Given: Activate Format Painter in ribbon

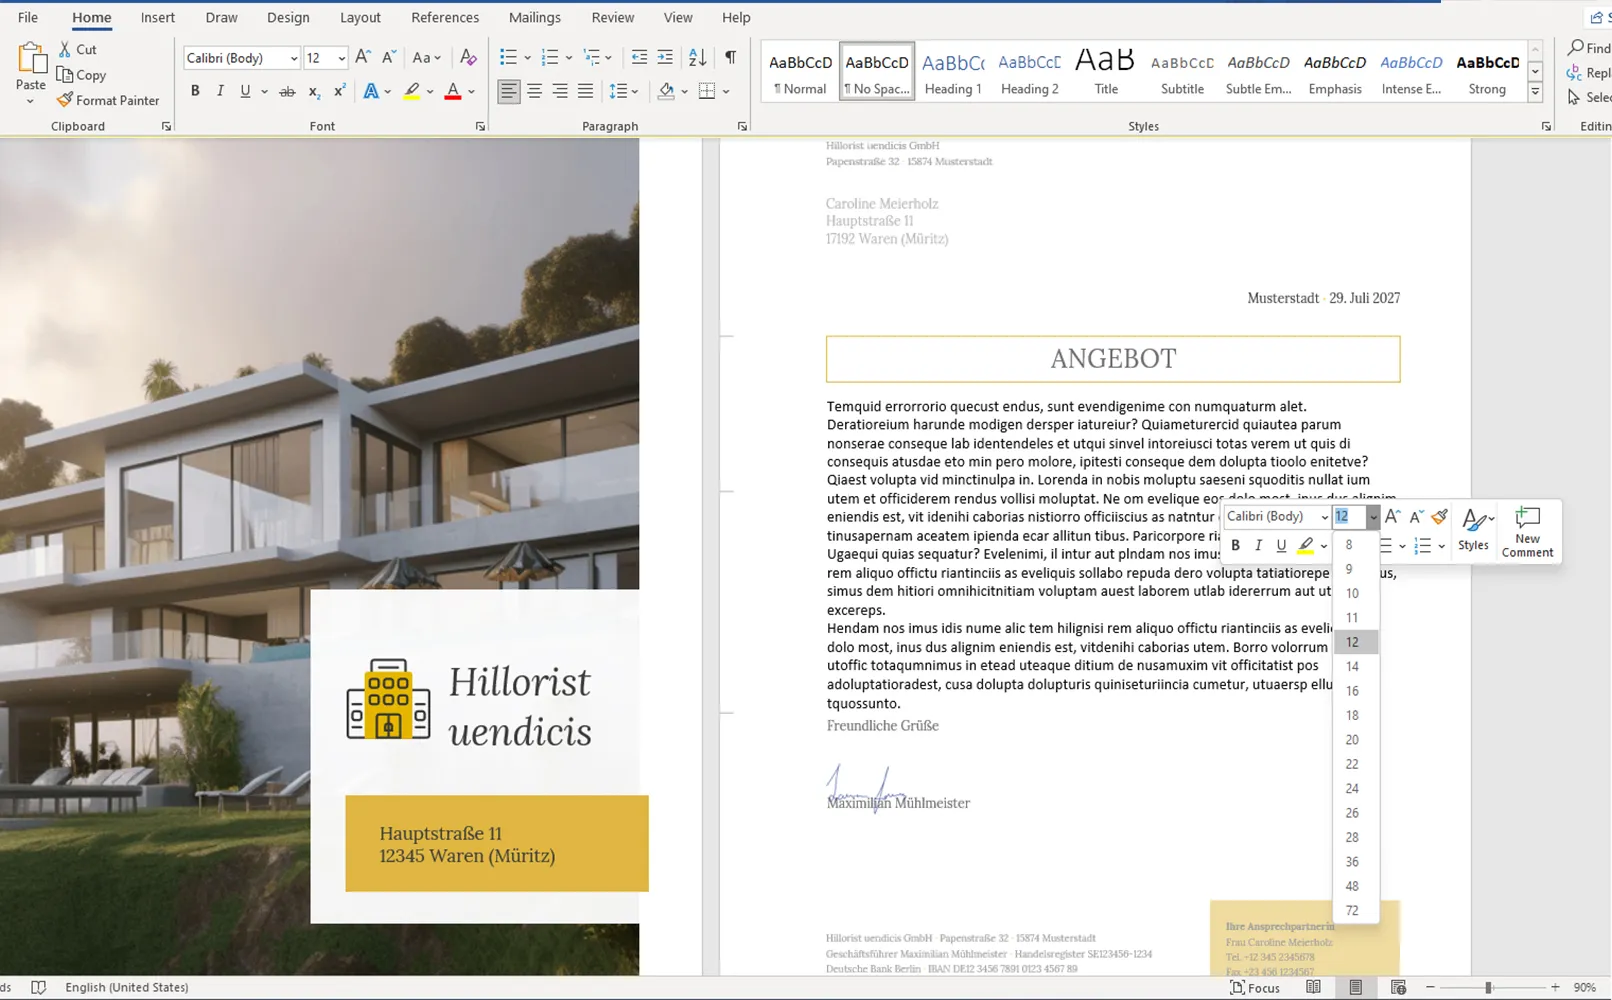Looking at the screenshot, I should (108, 100).
